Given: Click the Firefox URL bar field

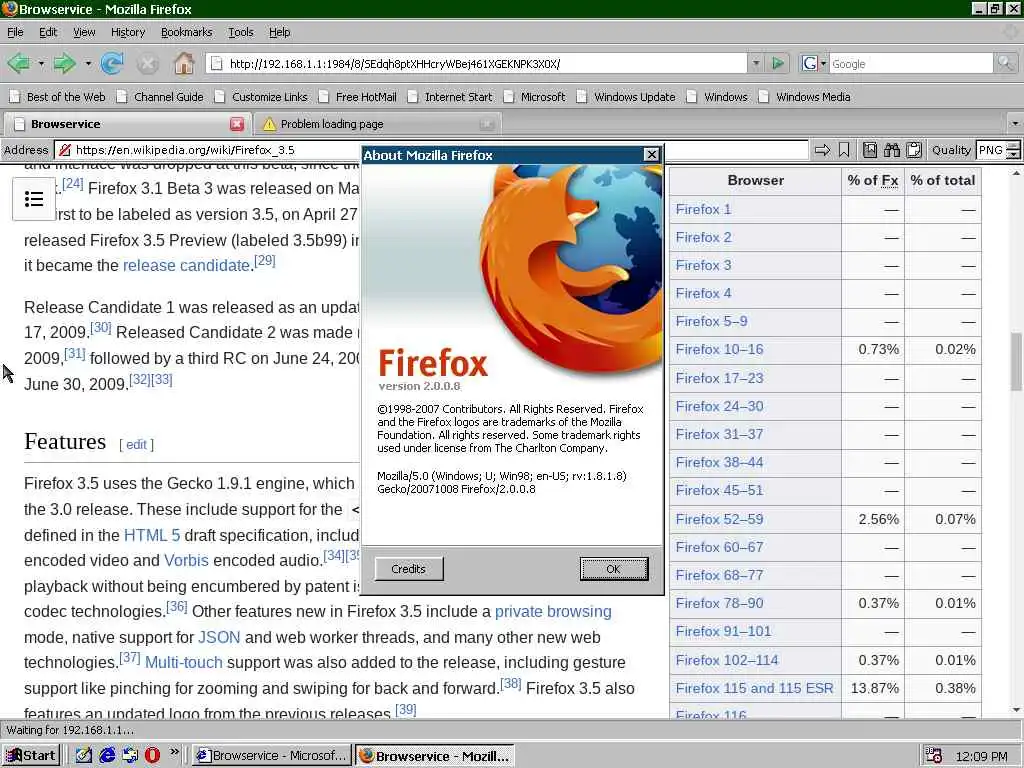Looking at the screenshot, I should click(478, 63).
